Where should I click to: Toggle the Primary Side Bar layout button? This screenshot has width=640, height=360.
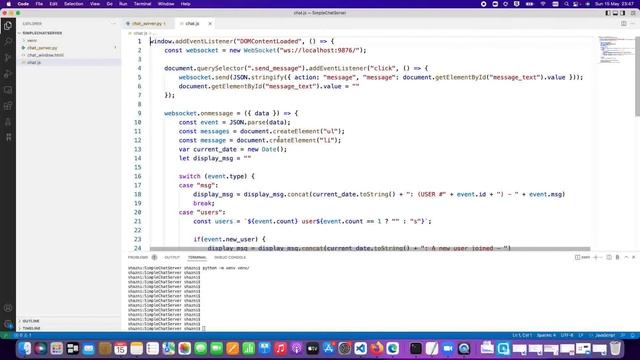(608, 13)
